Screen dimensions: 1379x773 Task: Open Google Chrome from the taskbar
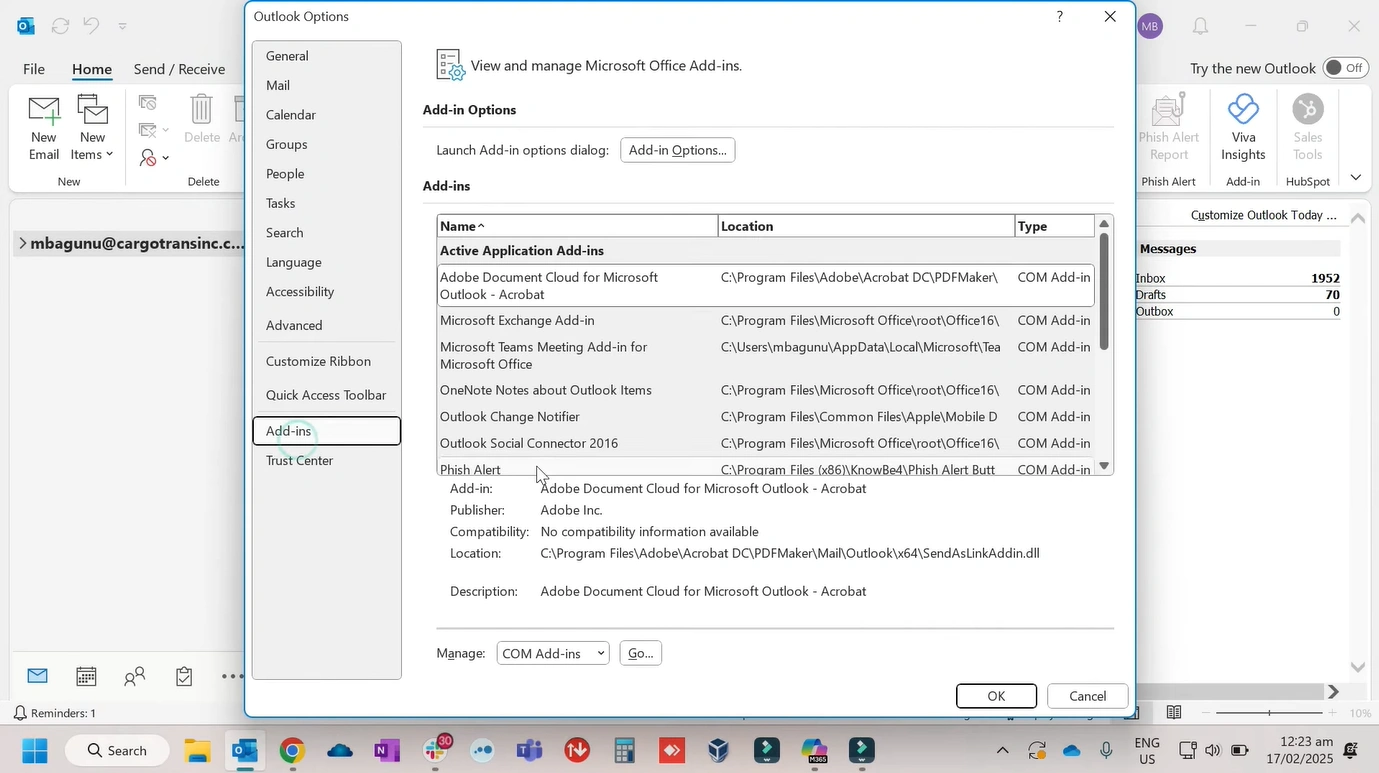(292, 750)
